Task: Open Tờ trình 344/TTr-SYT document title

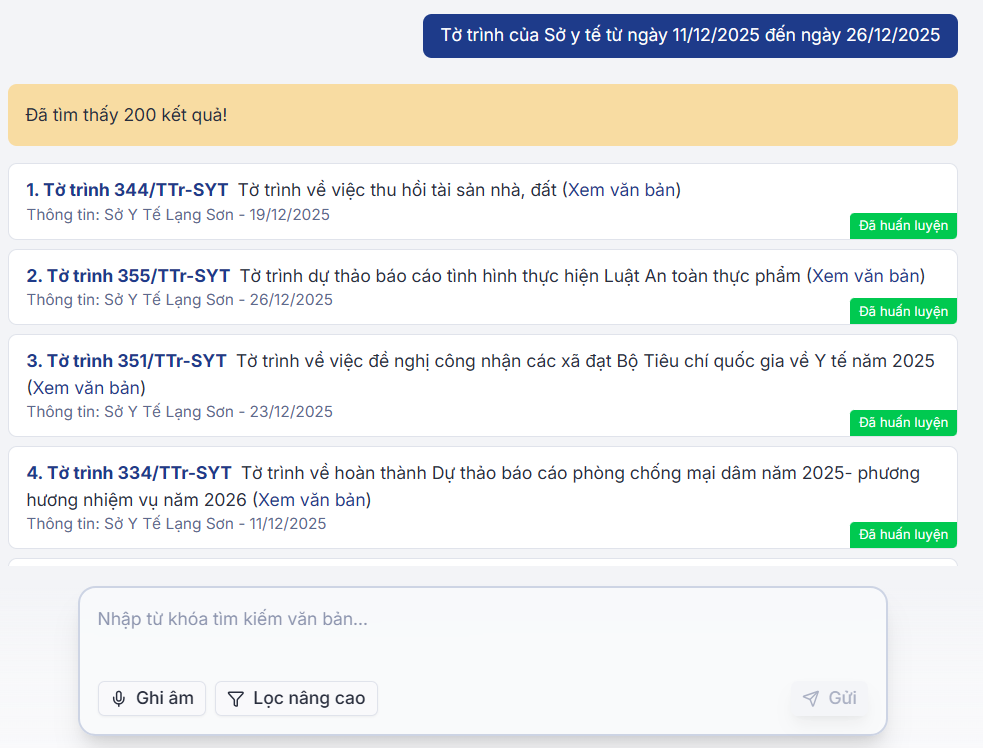Action: tap(128, 190)
